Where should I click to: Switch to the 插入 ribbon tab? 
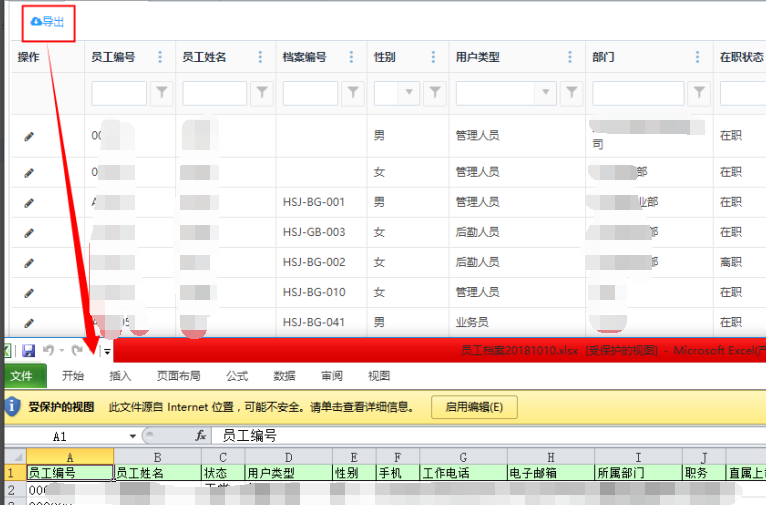click(120, 377)
